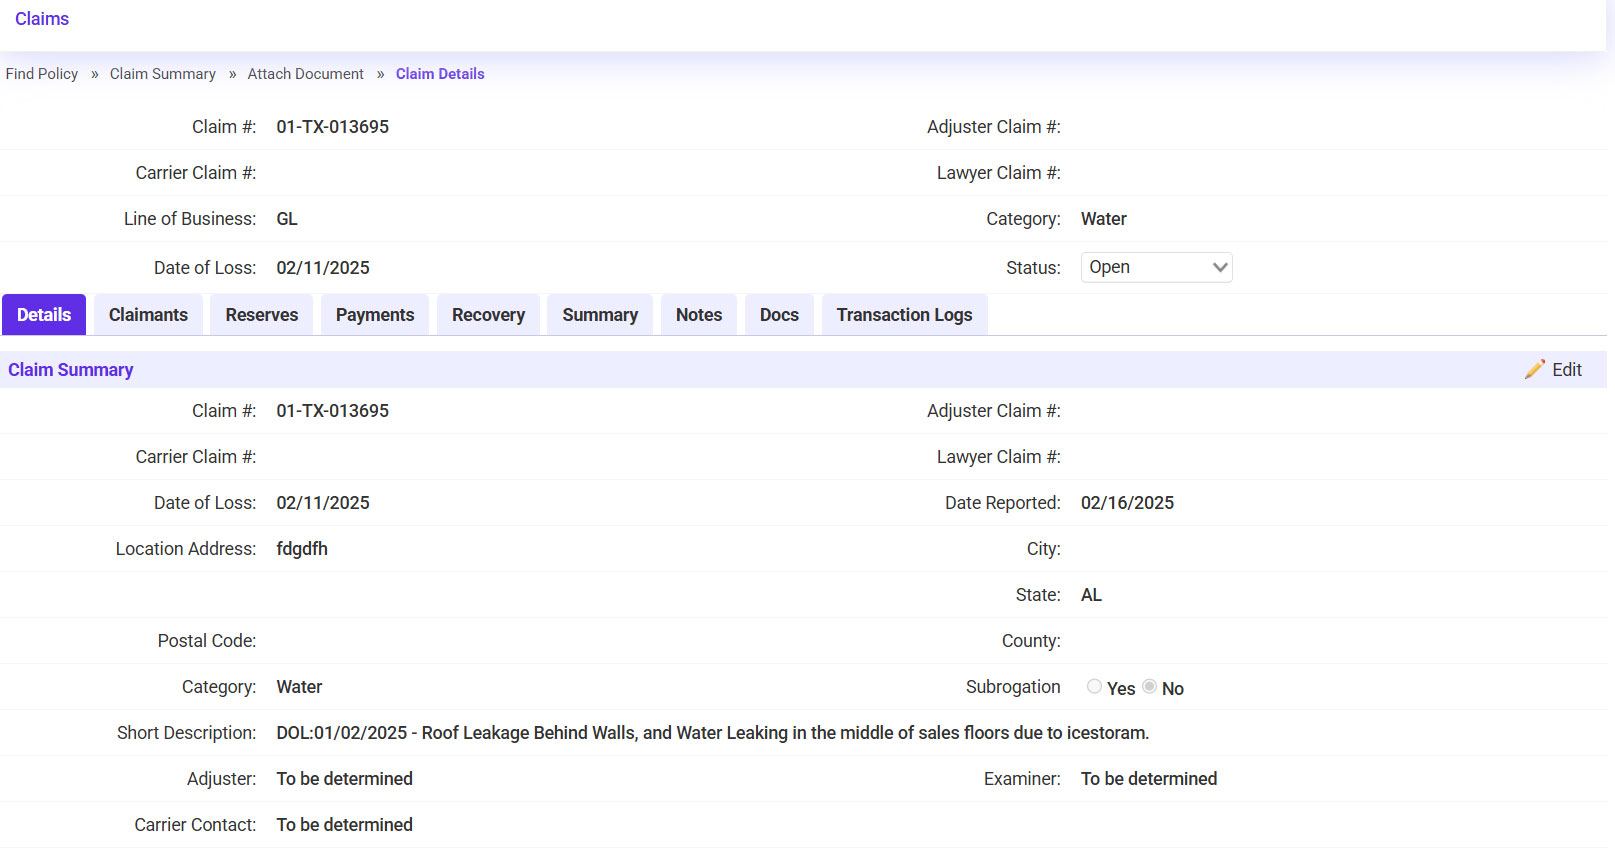Open the Status dropdown
Image resolution: width=1615 pixels, height=852 pixels.
point(1156,268)
